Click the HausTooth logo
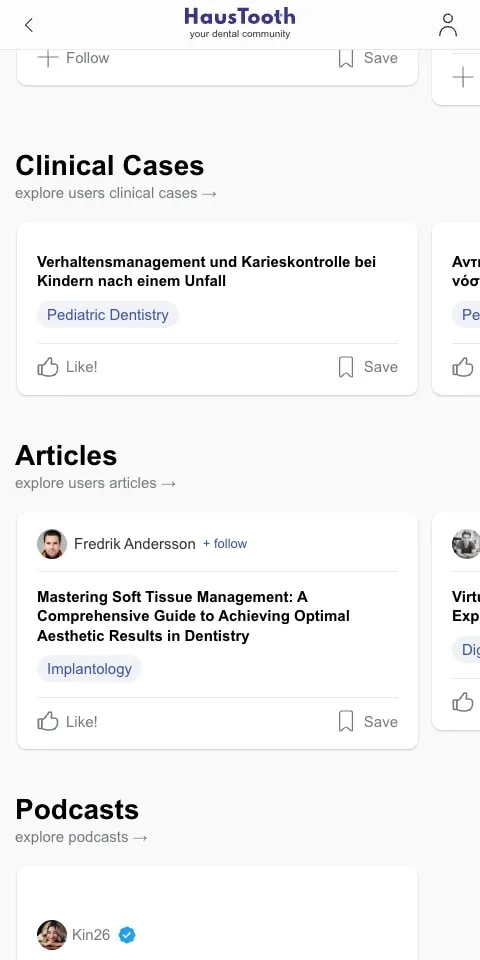The image size is (480, 960). tap(240, 23)
